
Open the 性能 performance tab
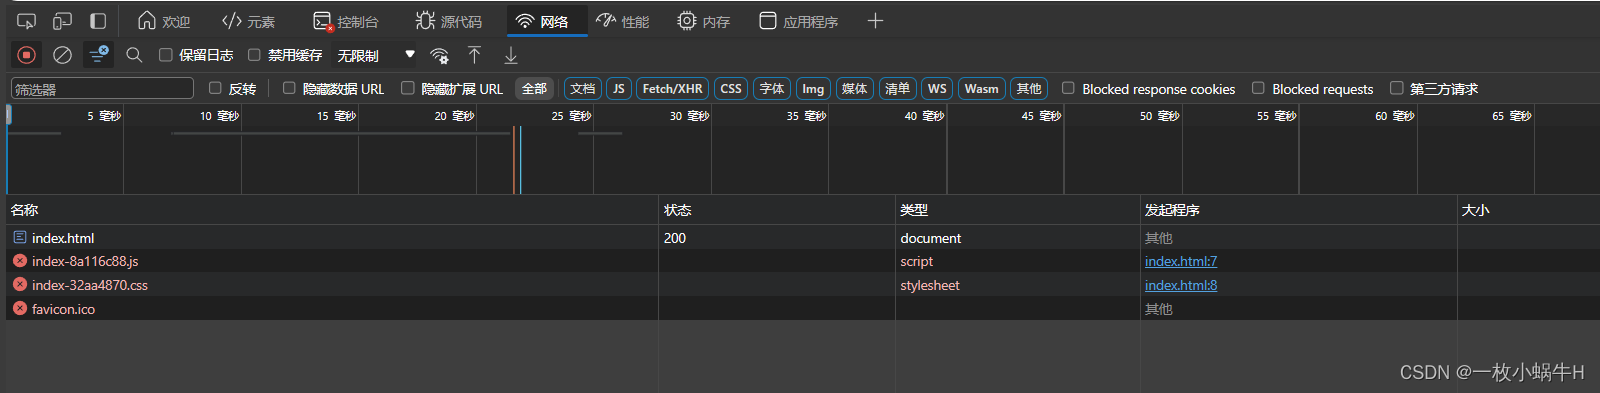point(622,21)
